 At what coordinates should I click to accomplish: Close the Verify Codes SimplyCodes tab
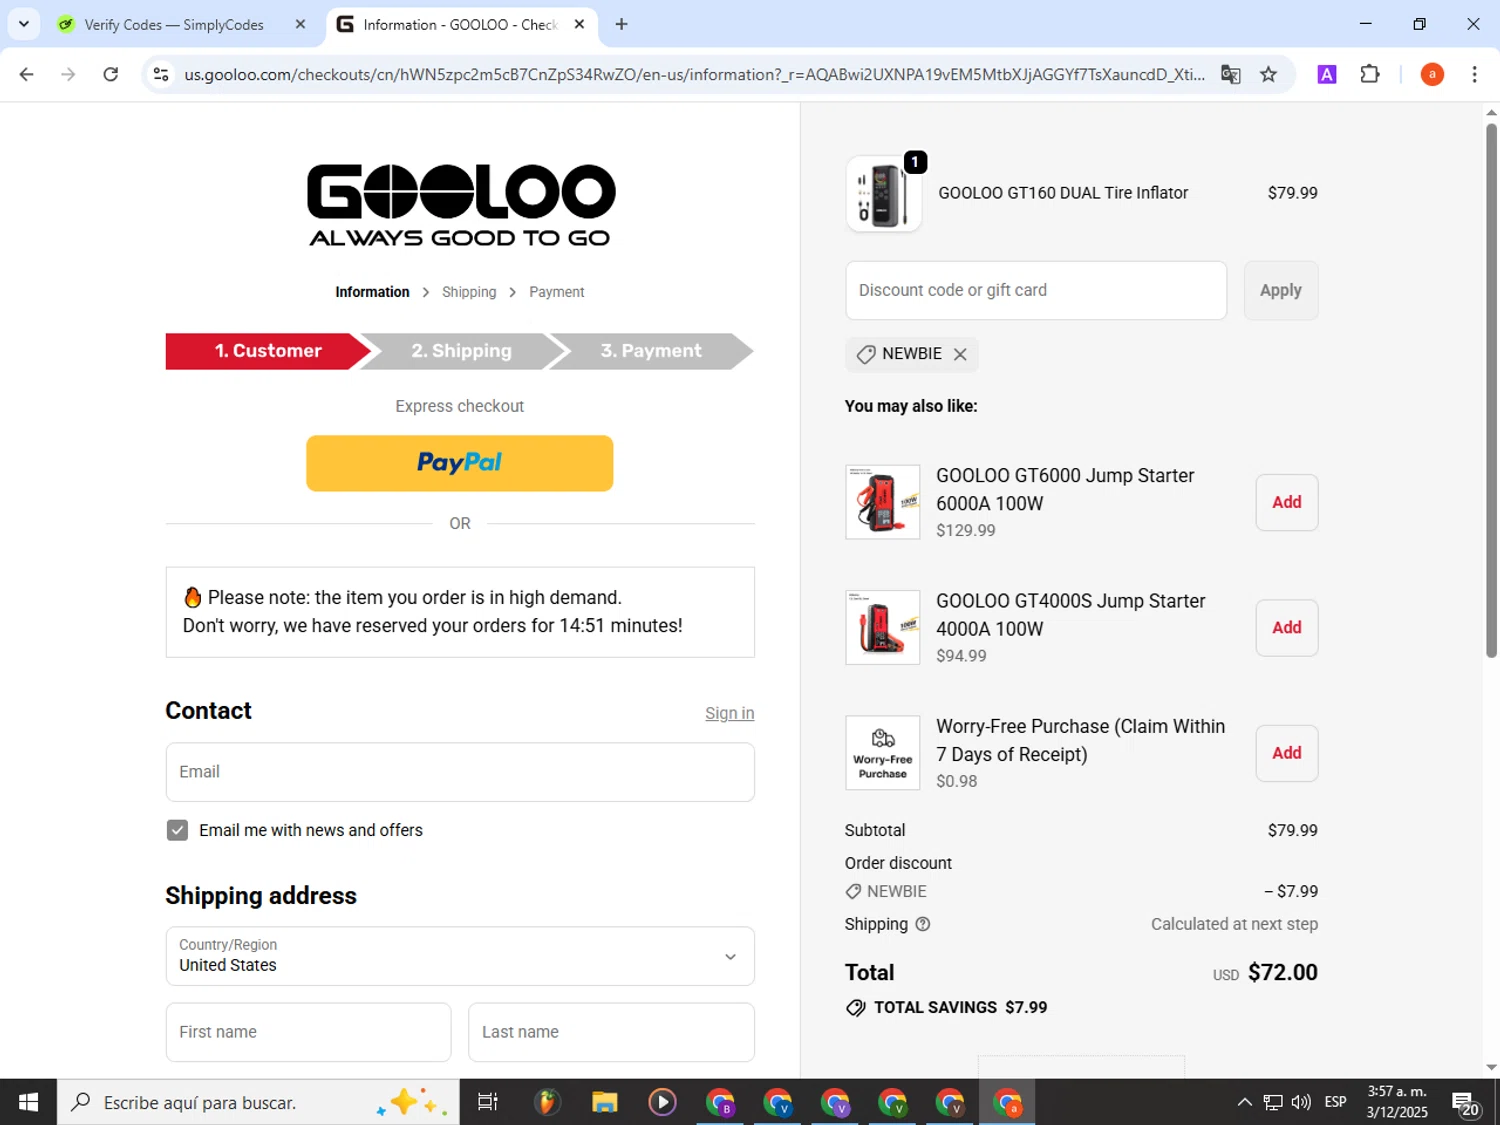coord(300,24)
